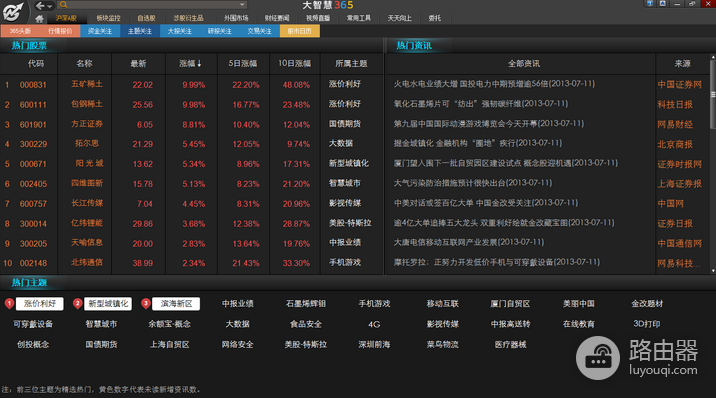
Task: Open news 大气污染防治措施预计很快出台
Action: [473, 183]
